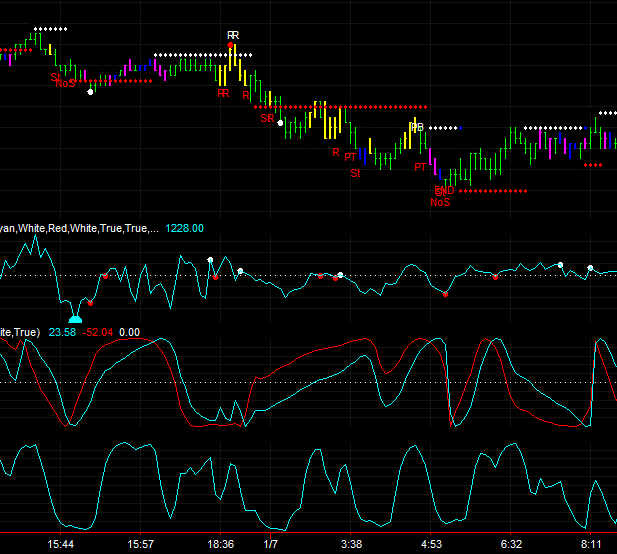Click the red SR signal label
This screenshot has height=554, width=617.
(x=267, y=118)
